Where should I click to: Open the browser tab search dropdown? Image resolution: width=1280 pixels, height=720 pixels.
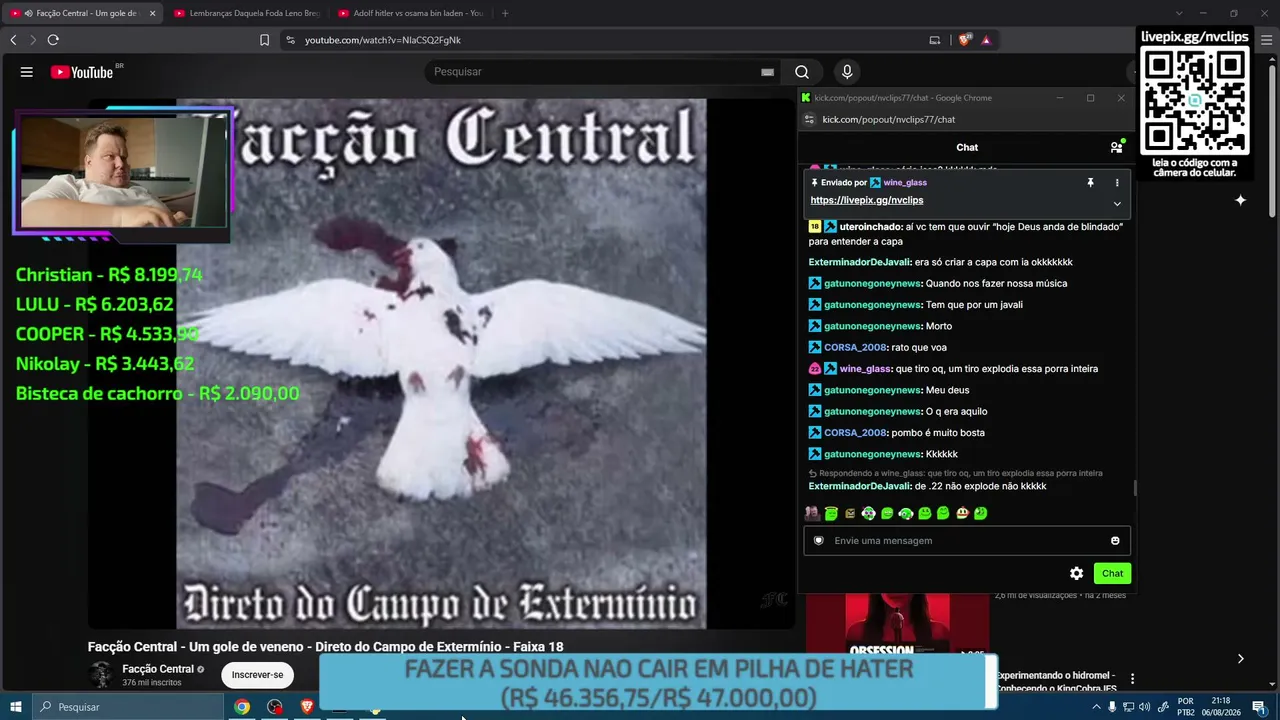click(1179, 13)
